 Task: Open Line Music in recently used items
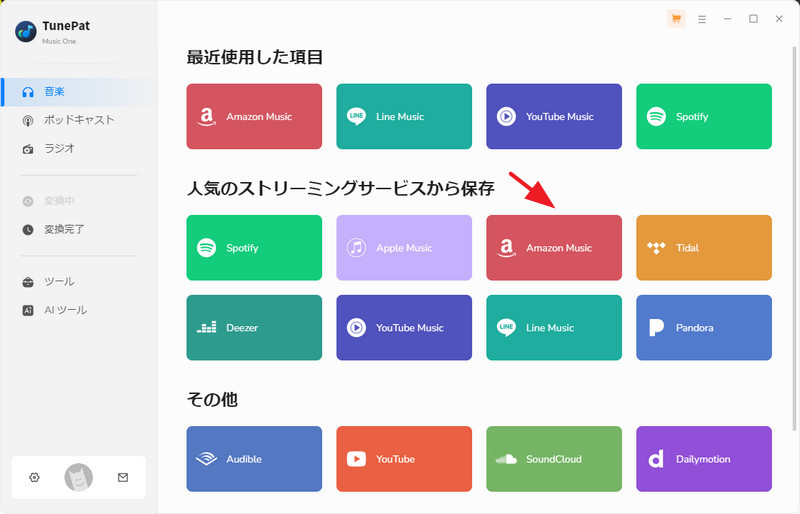(404, 116)
